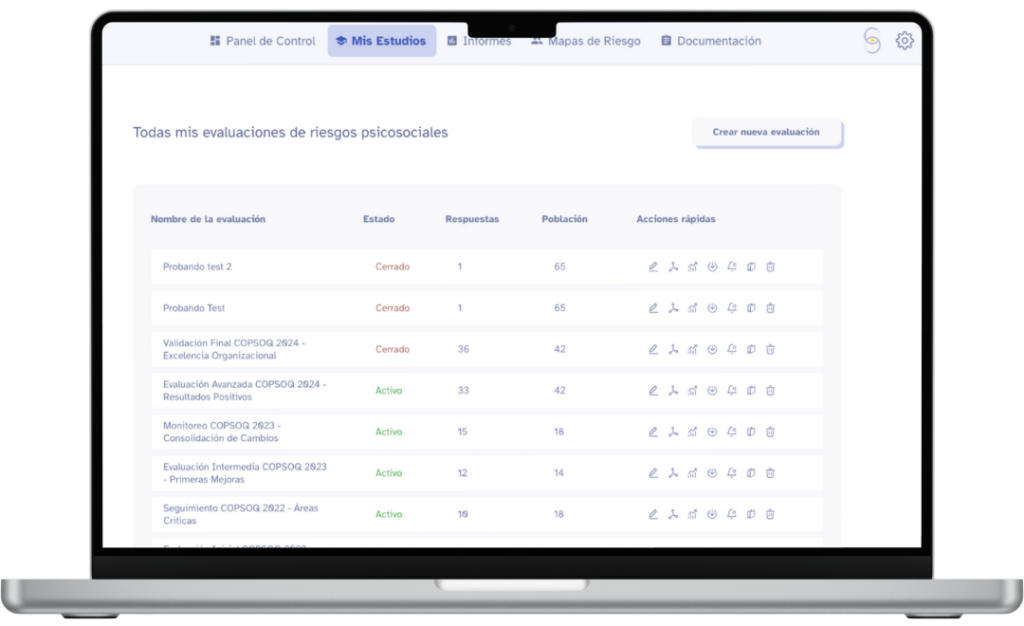The width and height of the screenshot is (1024, 626).
Task: Click the Respuestas column header
Action: (x=471, y=219)
